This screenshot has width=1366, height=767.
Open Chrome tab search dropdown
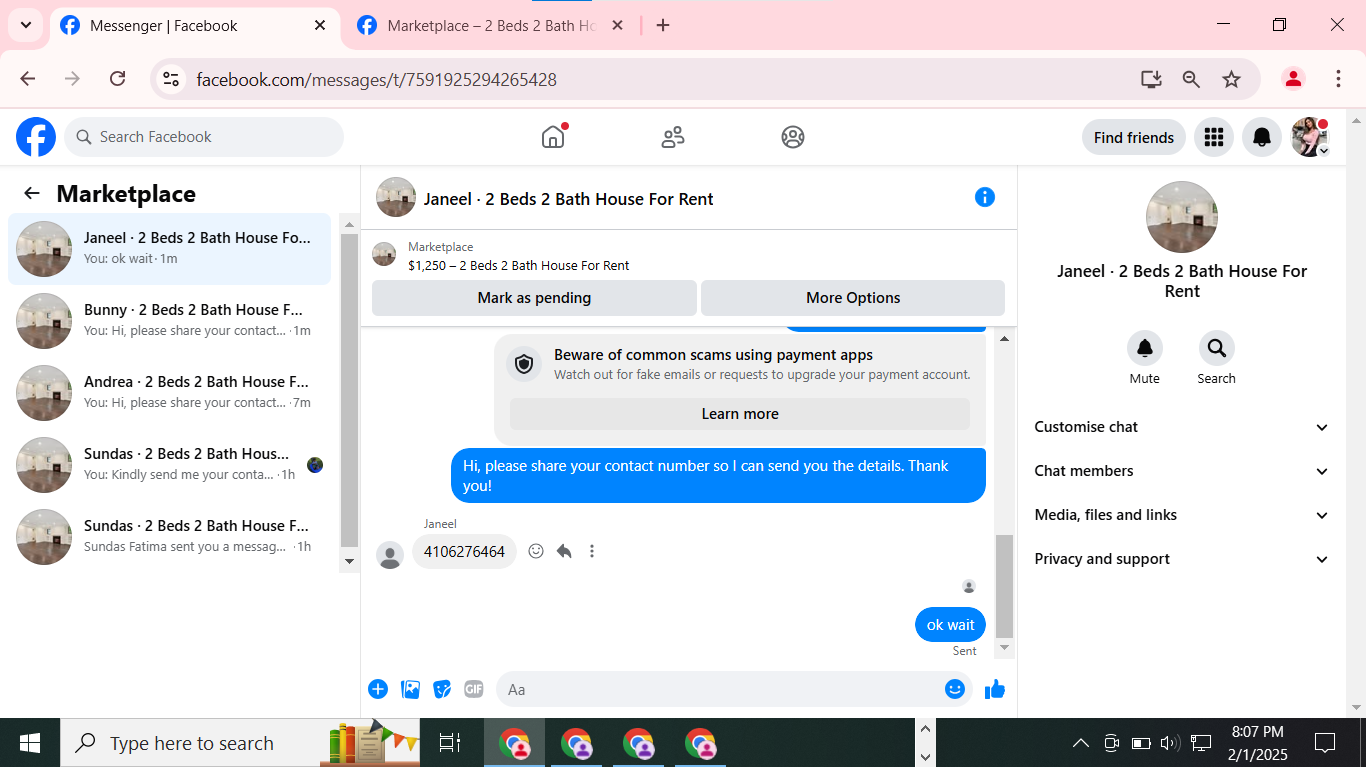(25, 25)
